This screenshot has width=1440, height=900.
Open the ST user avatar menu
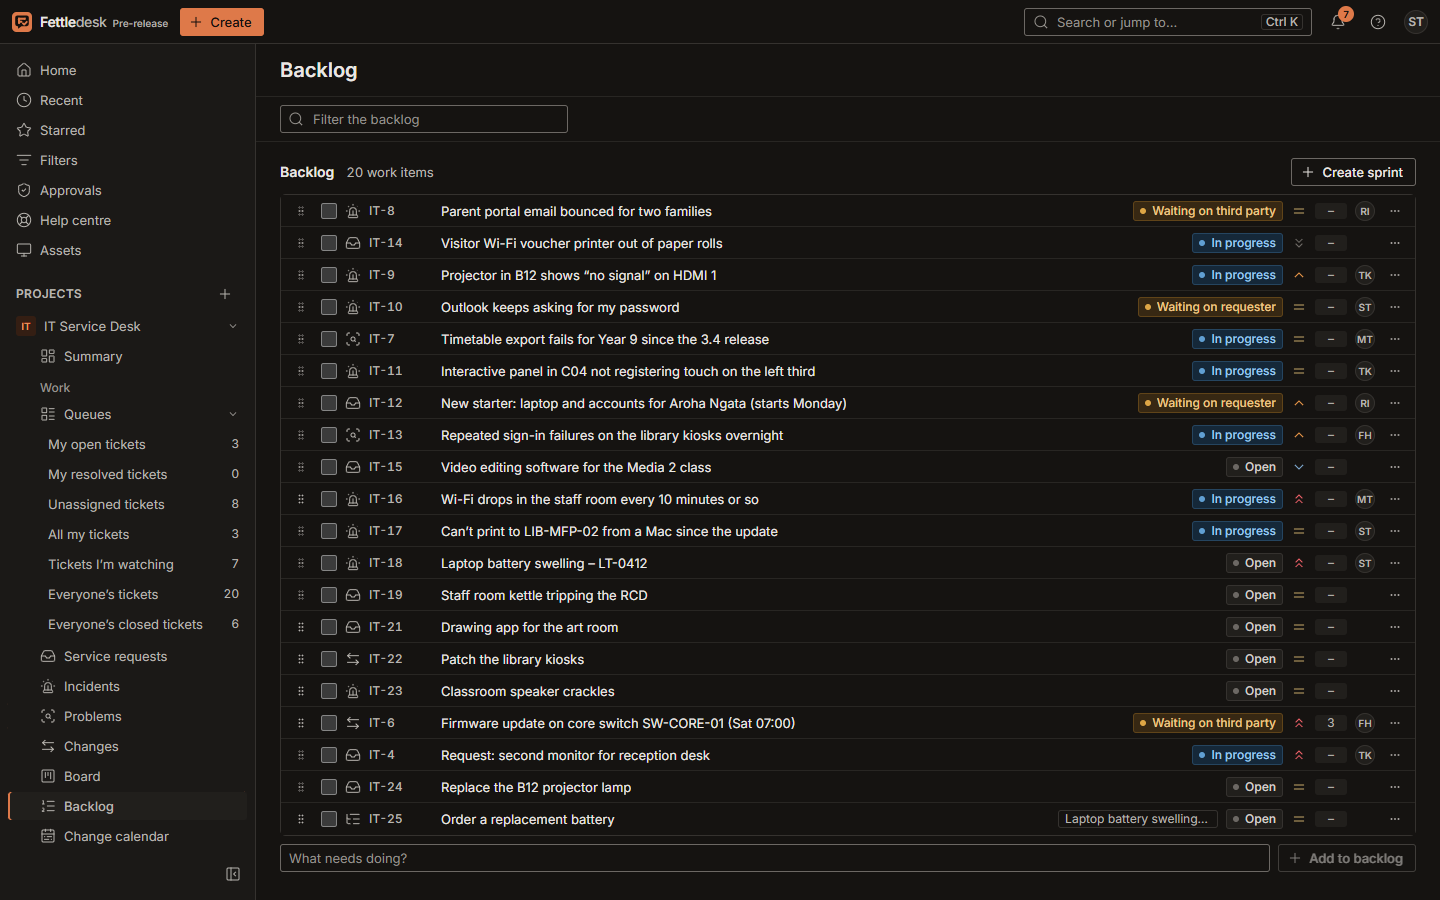(1416, 22)
